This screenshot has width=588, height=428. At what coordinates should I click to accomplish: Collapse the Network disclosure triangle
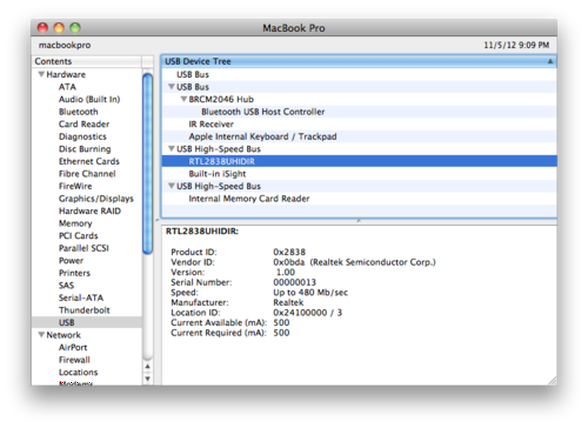pyautogui.click(x=41, y=335)
